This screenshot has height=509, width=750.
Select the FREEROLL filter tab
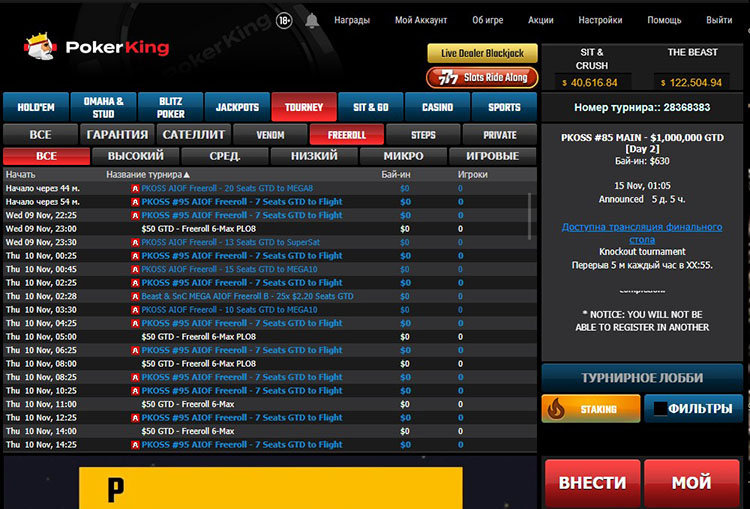[x=347, y=134]
